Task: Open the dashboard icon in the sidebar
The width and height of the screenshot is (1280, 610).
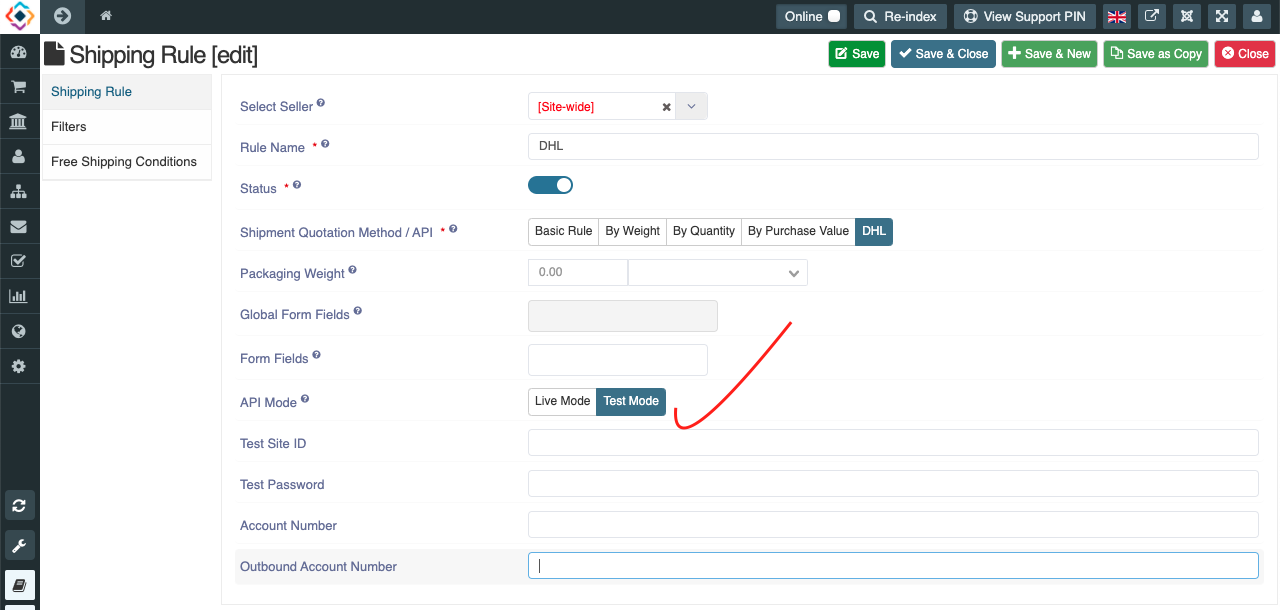Action: [18, 52]
